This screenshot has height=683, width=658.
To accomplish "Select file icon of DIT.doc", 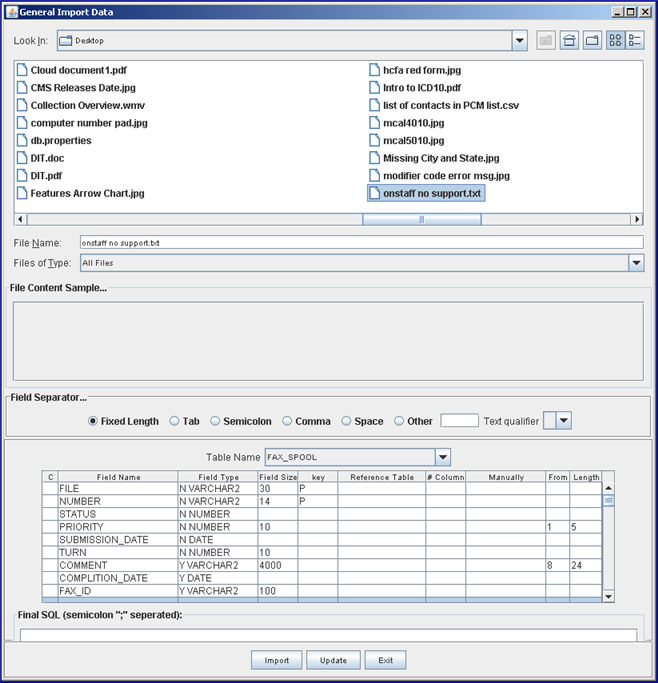I will (22, 158).
